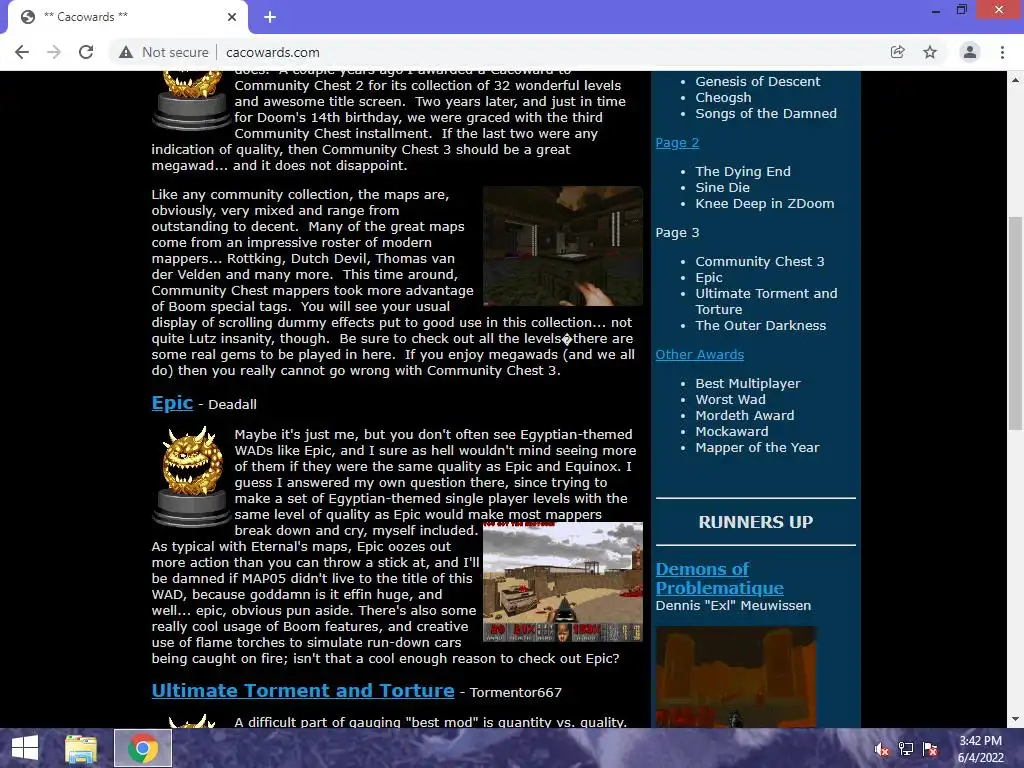The height and width of the screenshot is (768, 1024).
Task: Bookmark this page with the star
Action: (930, 52)
